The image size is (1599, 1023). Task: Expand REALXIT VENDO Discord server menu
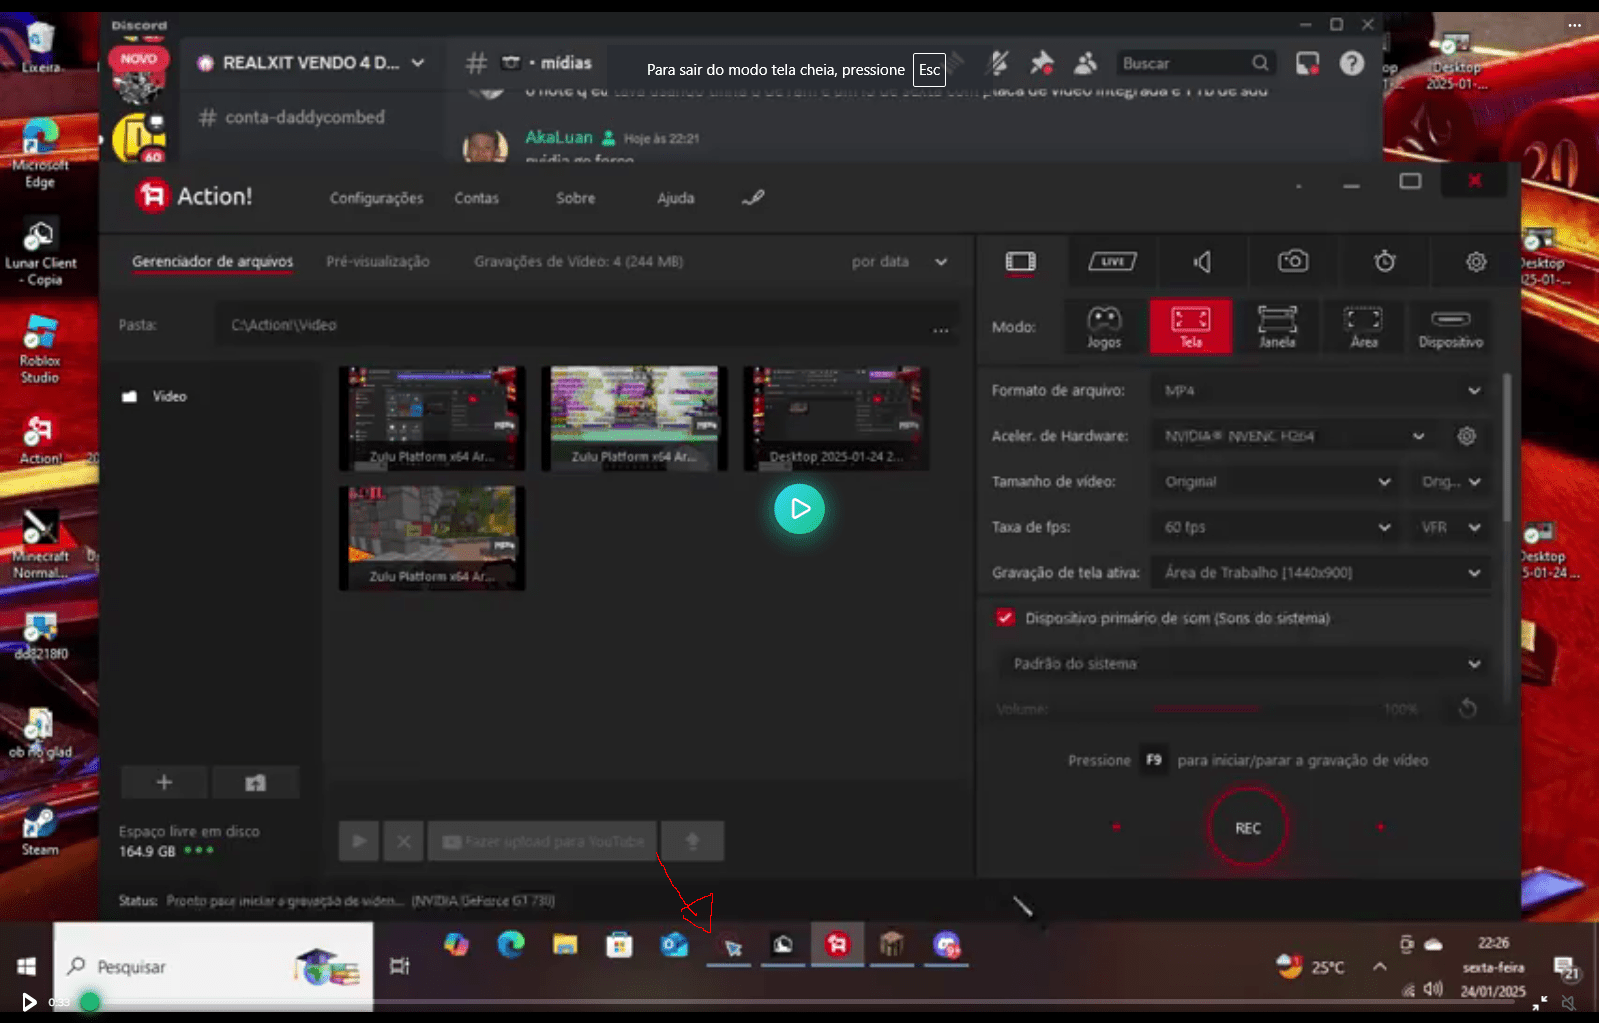click(x=310, y=62)
